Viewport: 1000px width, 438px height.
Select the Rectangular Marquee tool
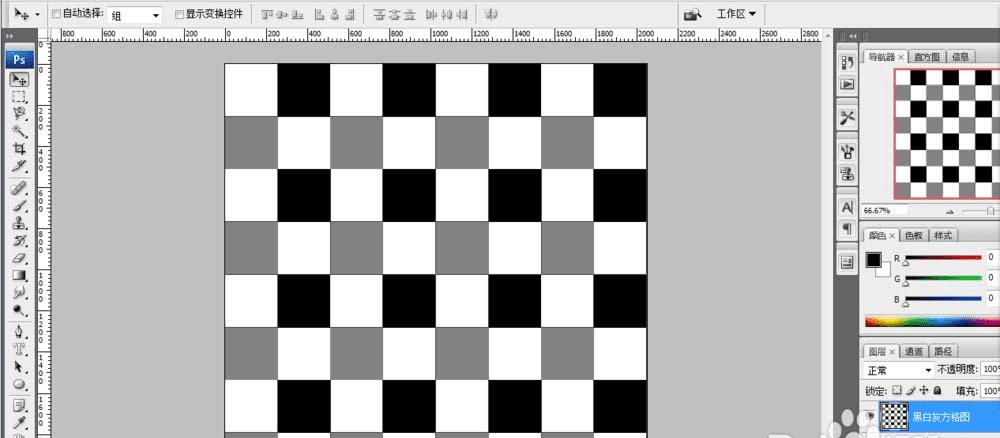pyautogui.click(x=20, y=97)
